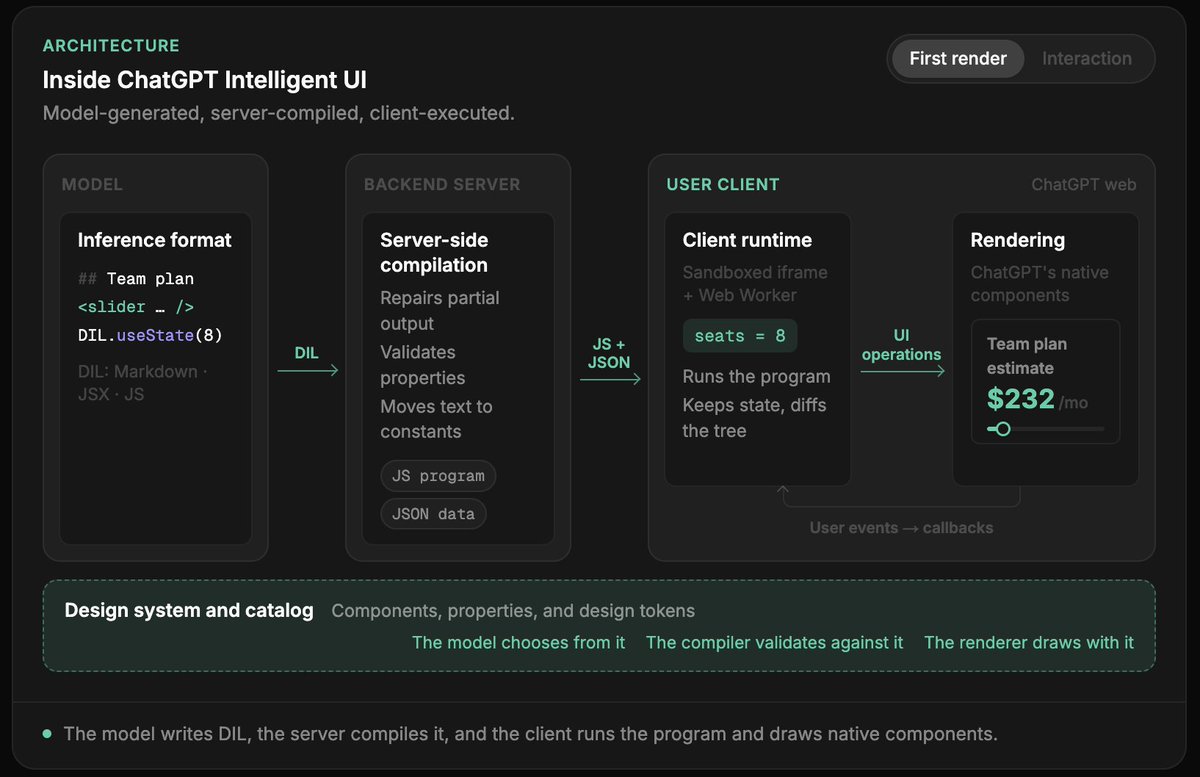The height and width of the screenshot is (777, 1200).
Task: Click the bottom caption about DIL
Action: (x=530, y=734)
